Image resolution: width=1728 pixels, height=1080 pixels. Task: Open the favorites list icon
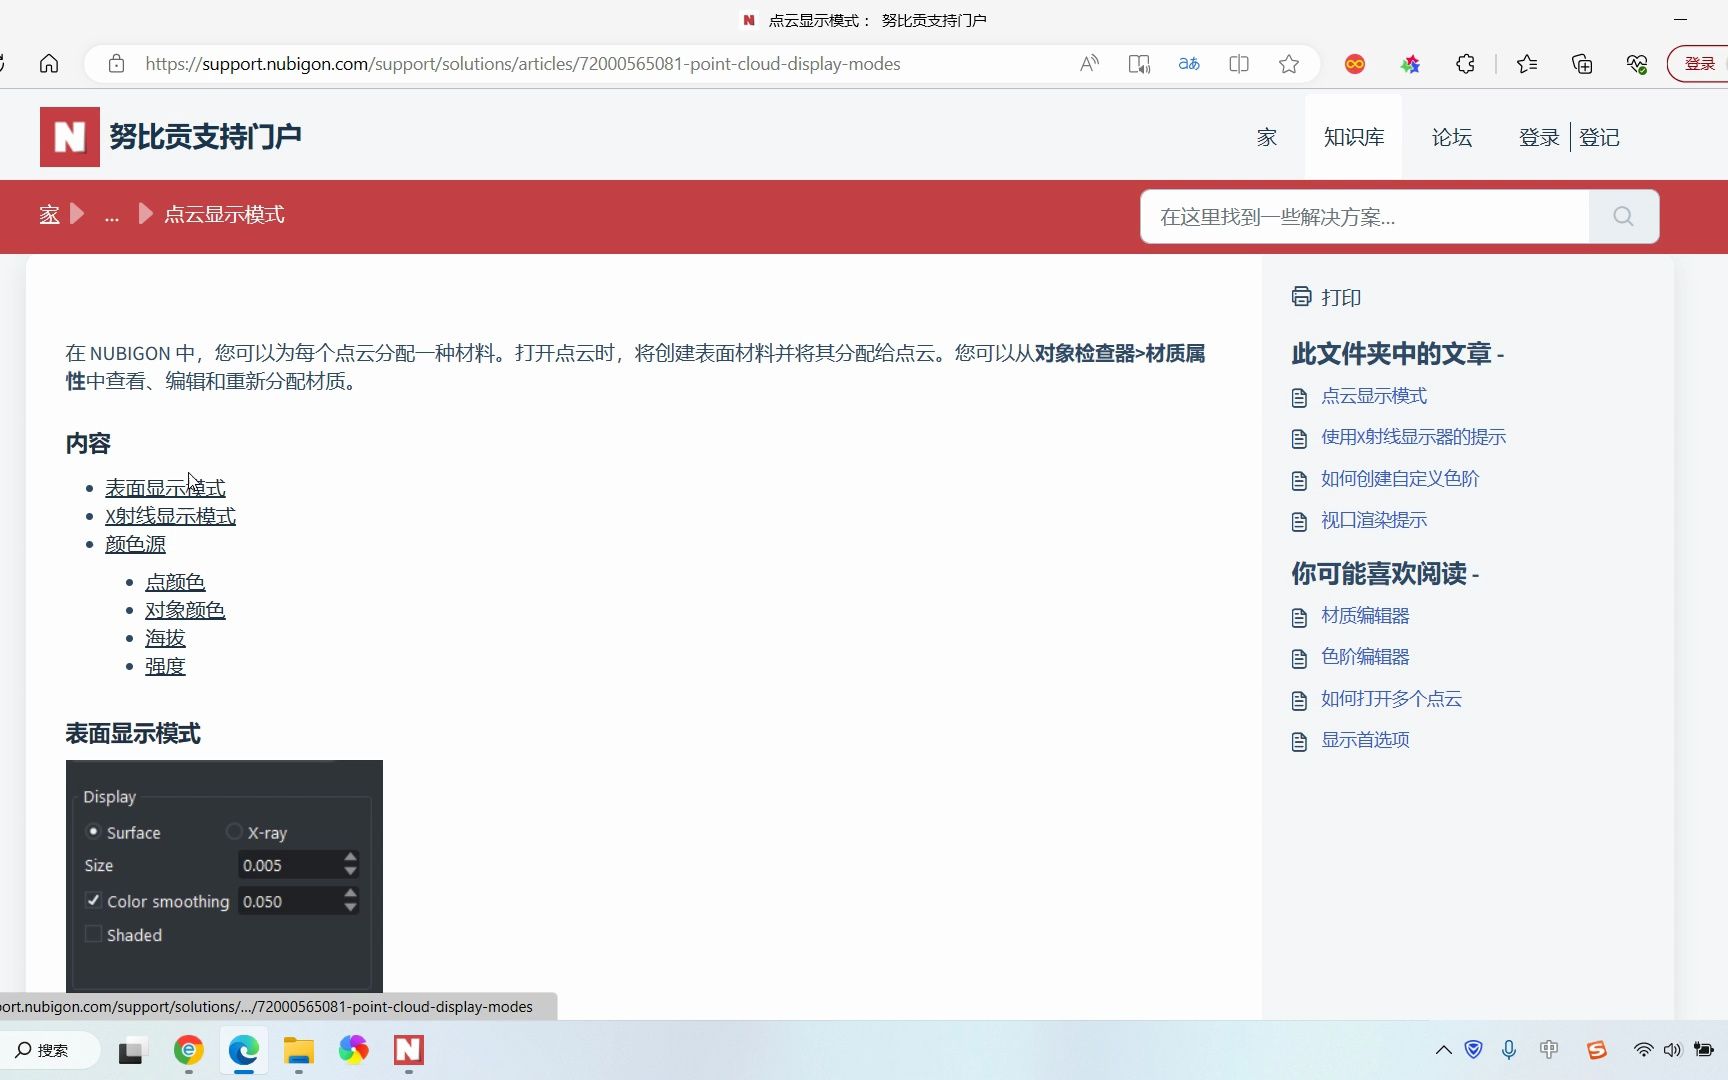tap(1527, 64)
